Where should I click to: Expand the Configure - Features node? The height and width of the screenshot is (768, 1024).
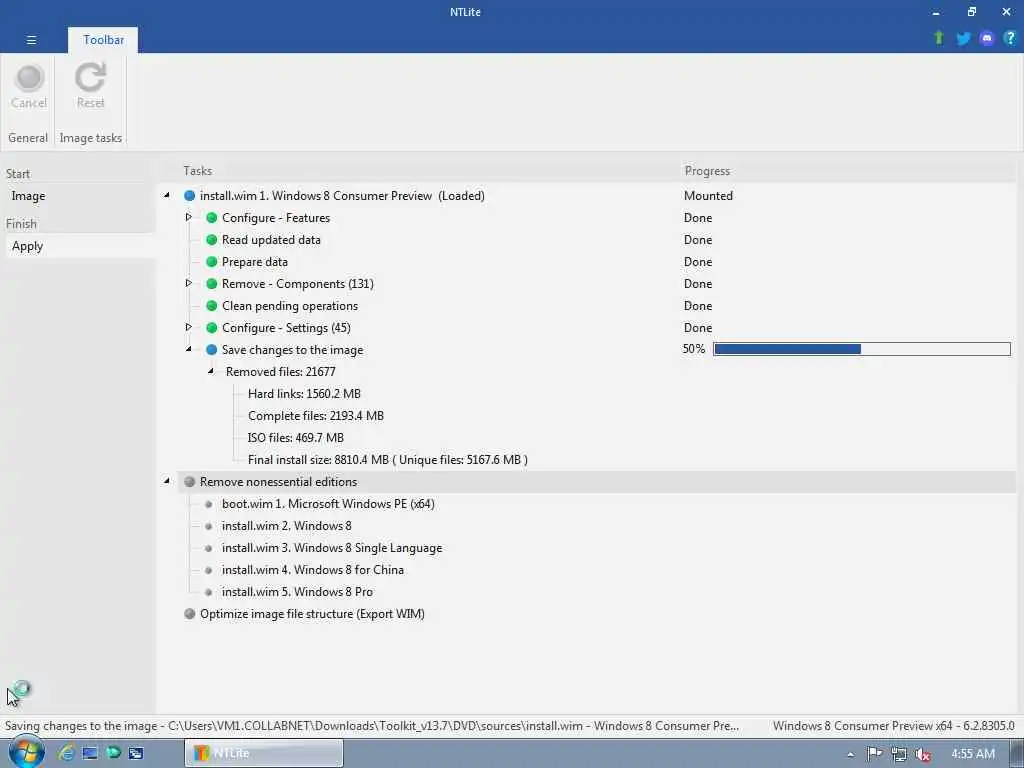(189, 217)
